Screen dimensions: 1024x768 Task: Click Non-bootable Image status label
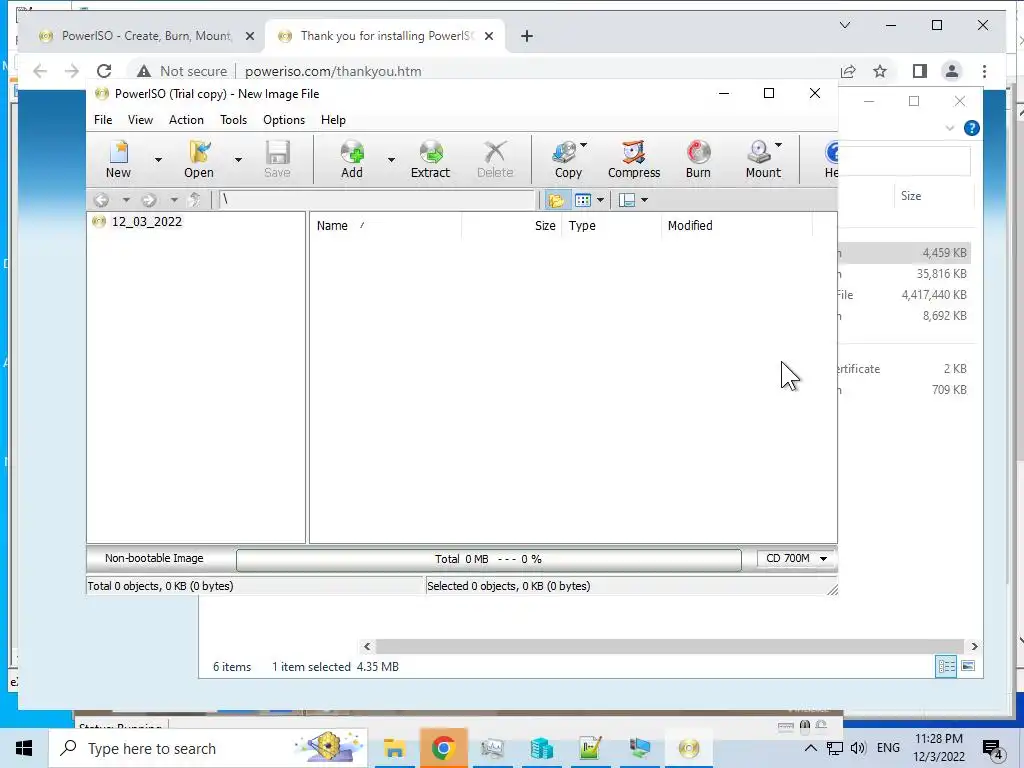(x=154, y=558)
